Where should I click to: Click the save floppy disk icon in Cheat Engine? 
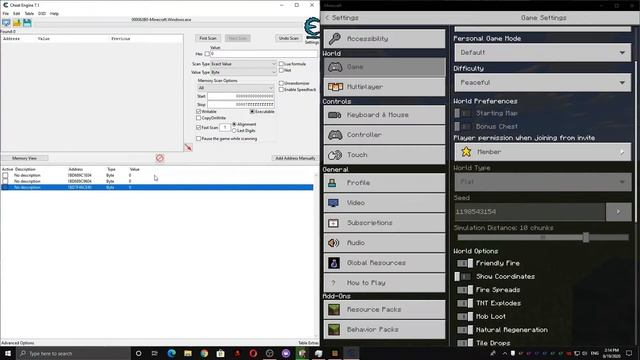[27, 23]
